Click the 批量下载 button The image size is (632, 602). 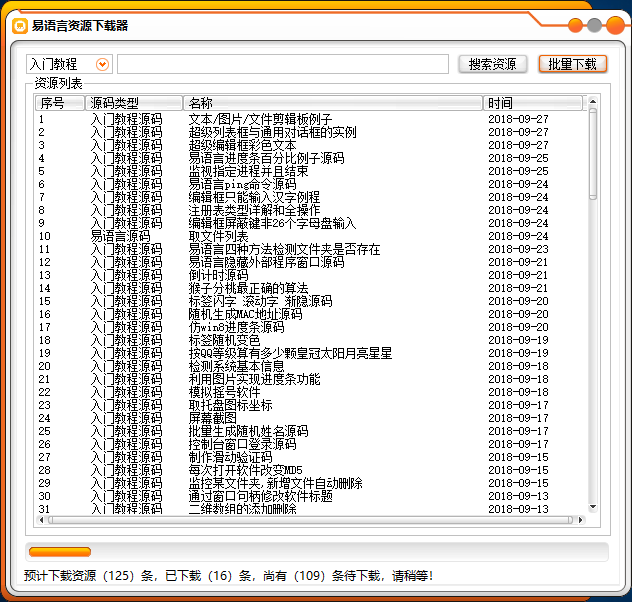pos(572,64)
